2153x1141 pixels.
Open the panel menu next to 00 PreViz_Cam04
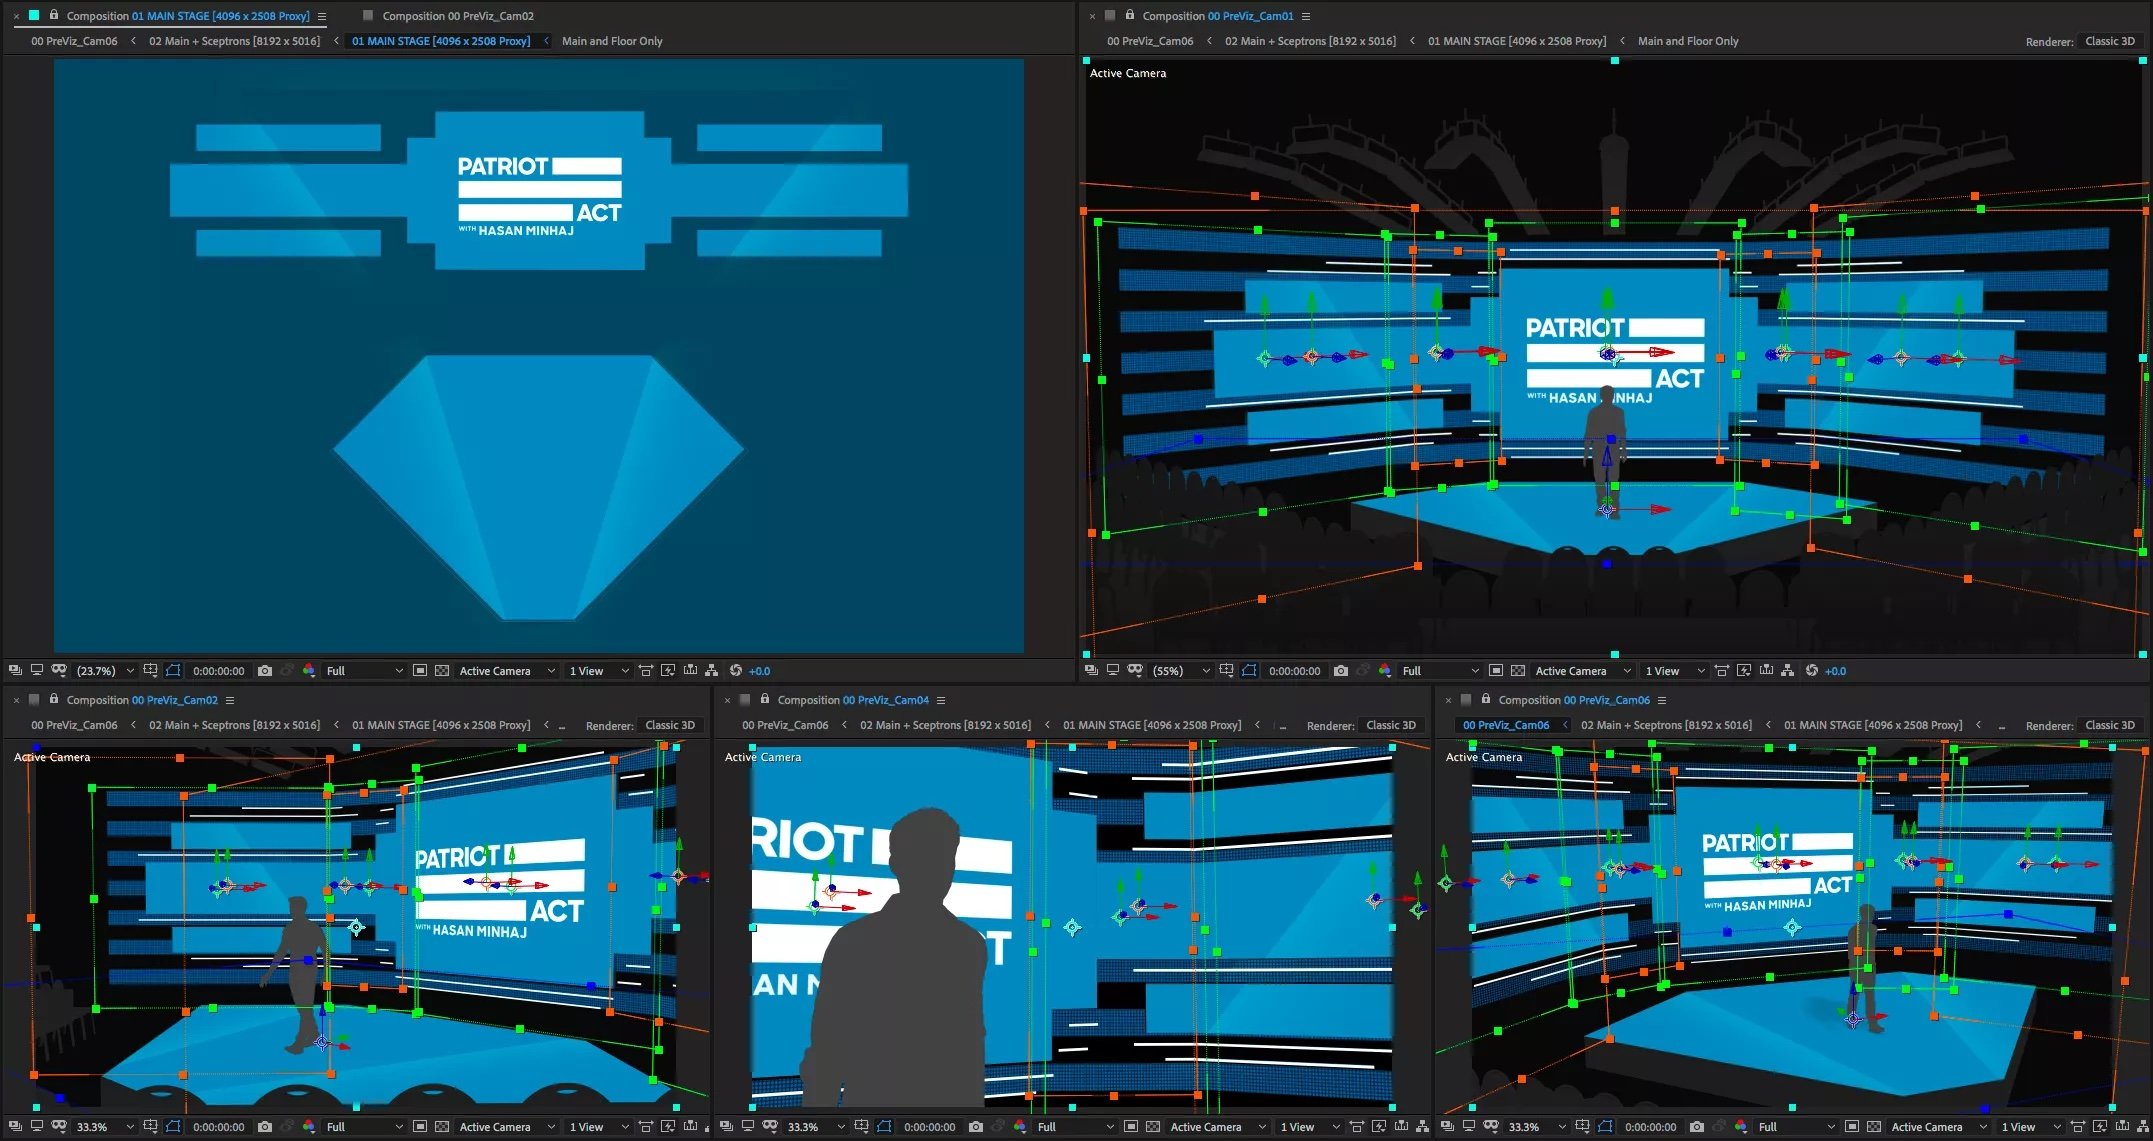click(x=941, y=700)
